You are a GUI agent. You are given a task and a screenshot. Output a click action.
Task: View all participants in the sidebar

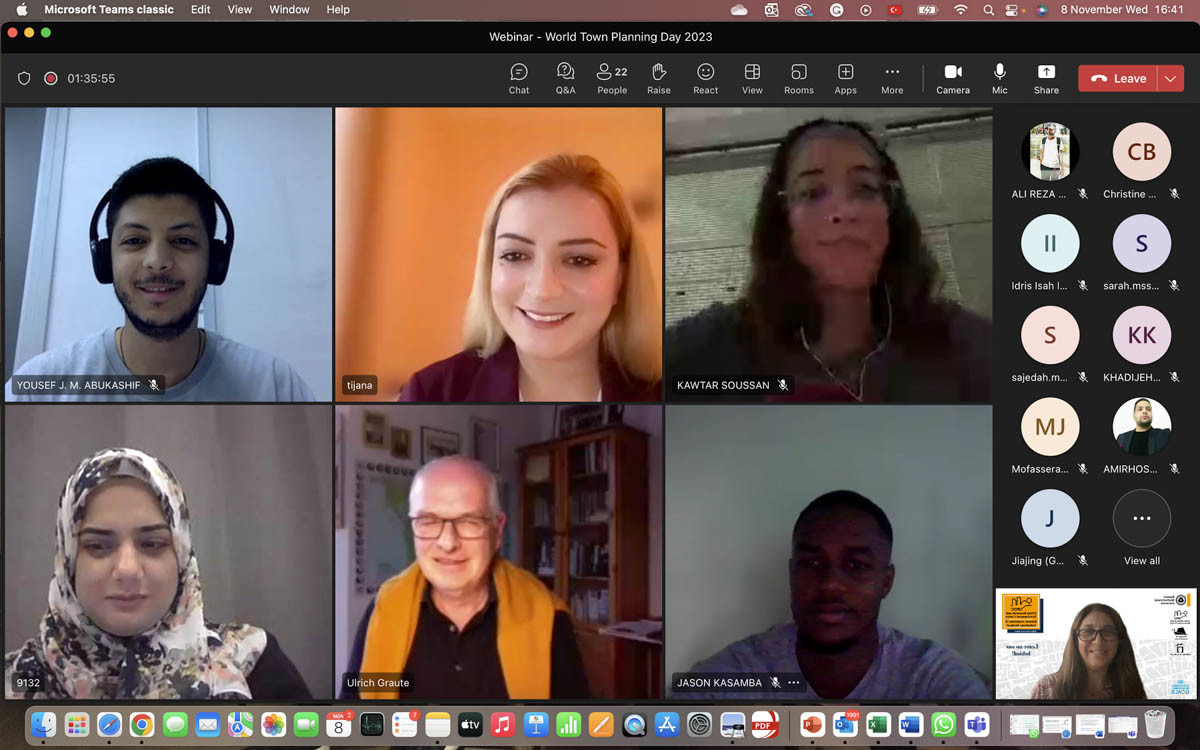pyautogui.click(x=1141, y=527)
